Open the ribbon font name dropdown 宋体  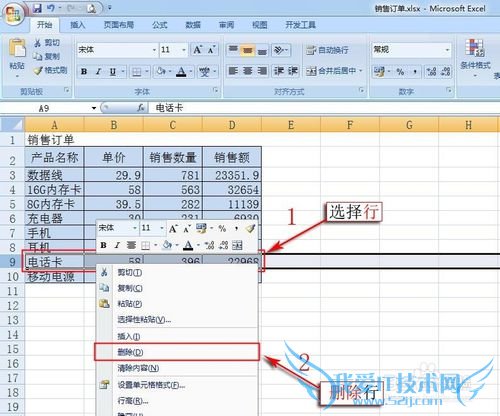[x=154, y=50]
